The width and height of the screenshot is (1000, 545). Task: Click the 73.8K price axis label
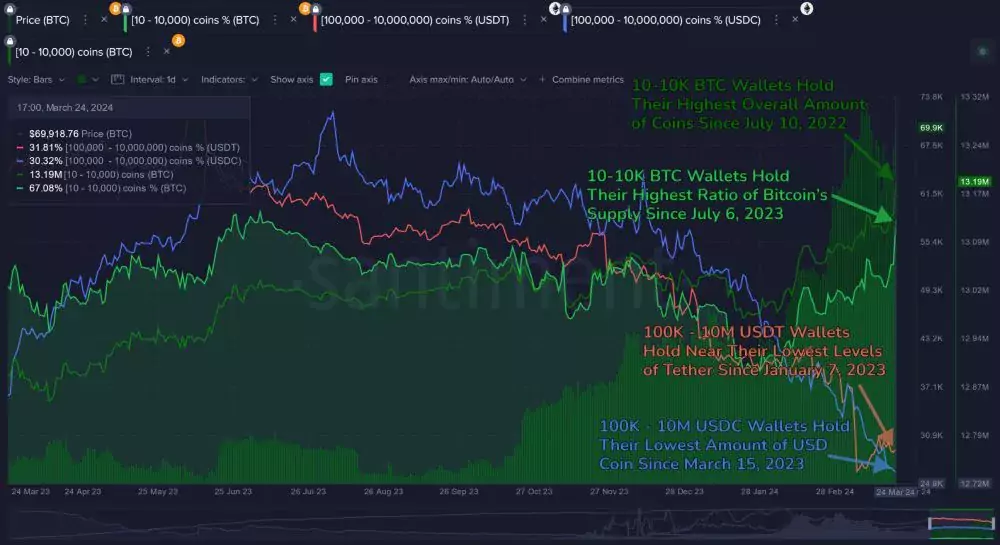pyautogui.click(x=931, y=97)
